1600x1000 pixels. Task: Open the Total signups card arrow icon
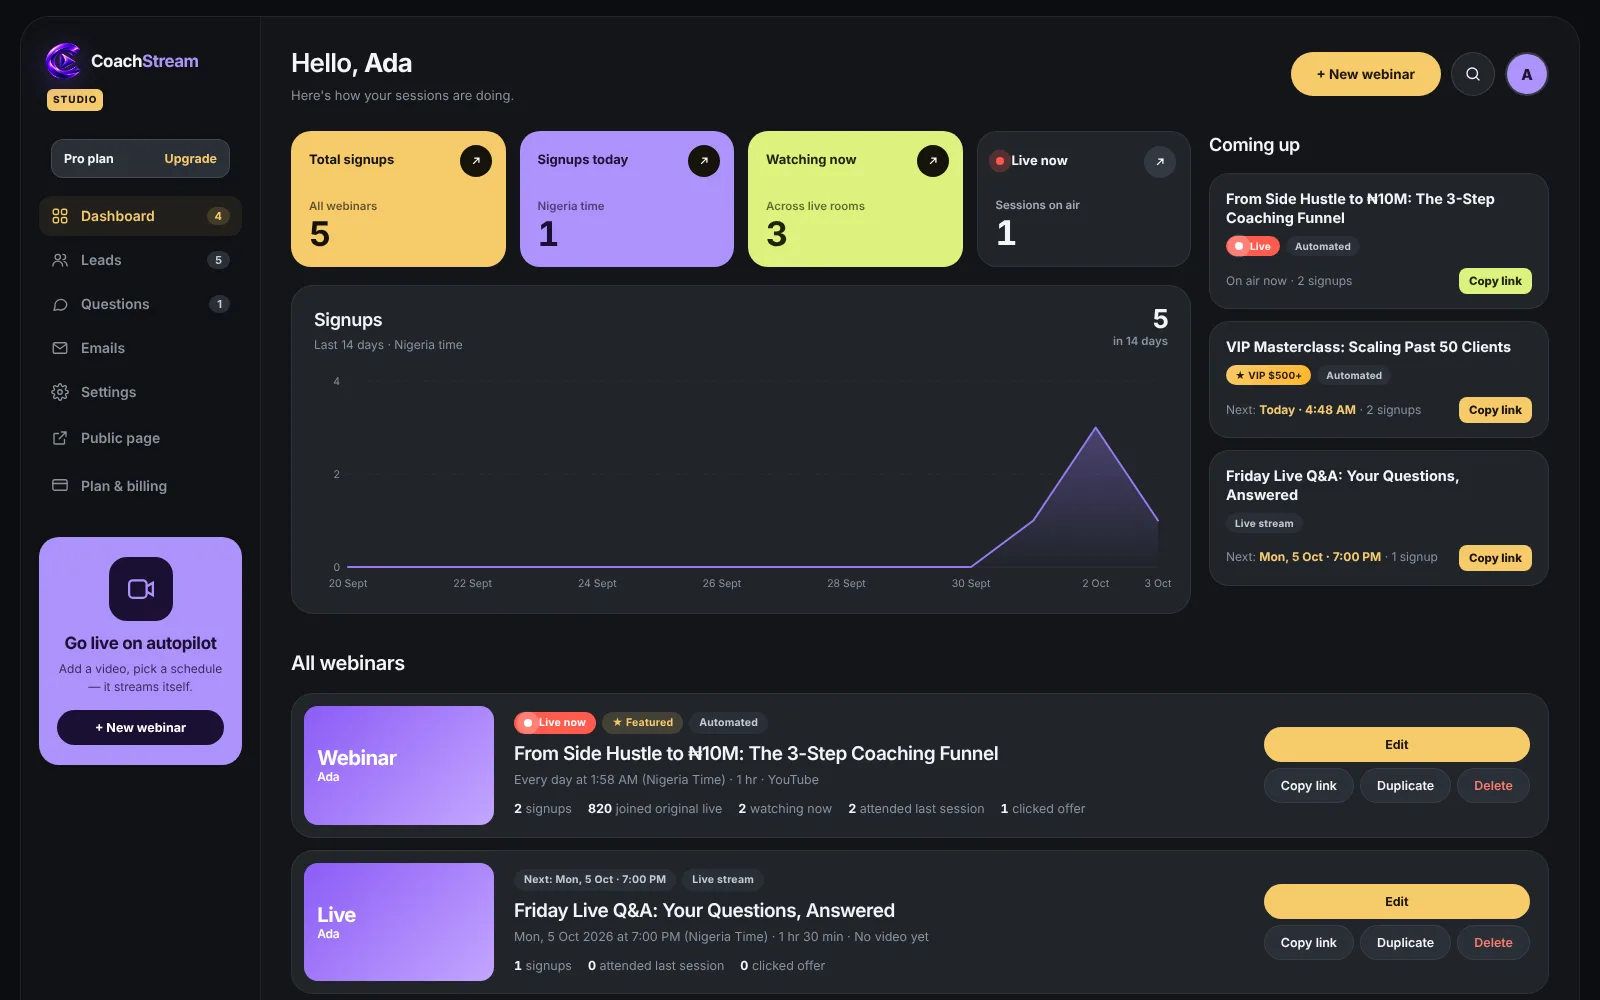(476, 161)
